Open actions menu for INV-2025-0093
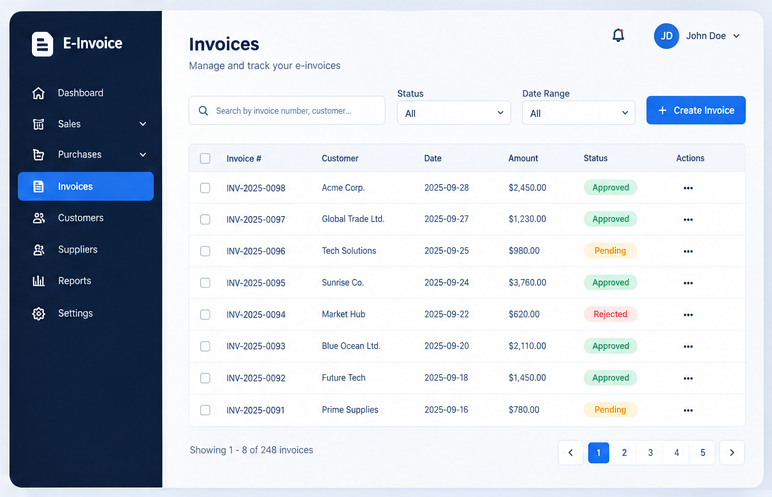 (x=688, y=347)
